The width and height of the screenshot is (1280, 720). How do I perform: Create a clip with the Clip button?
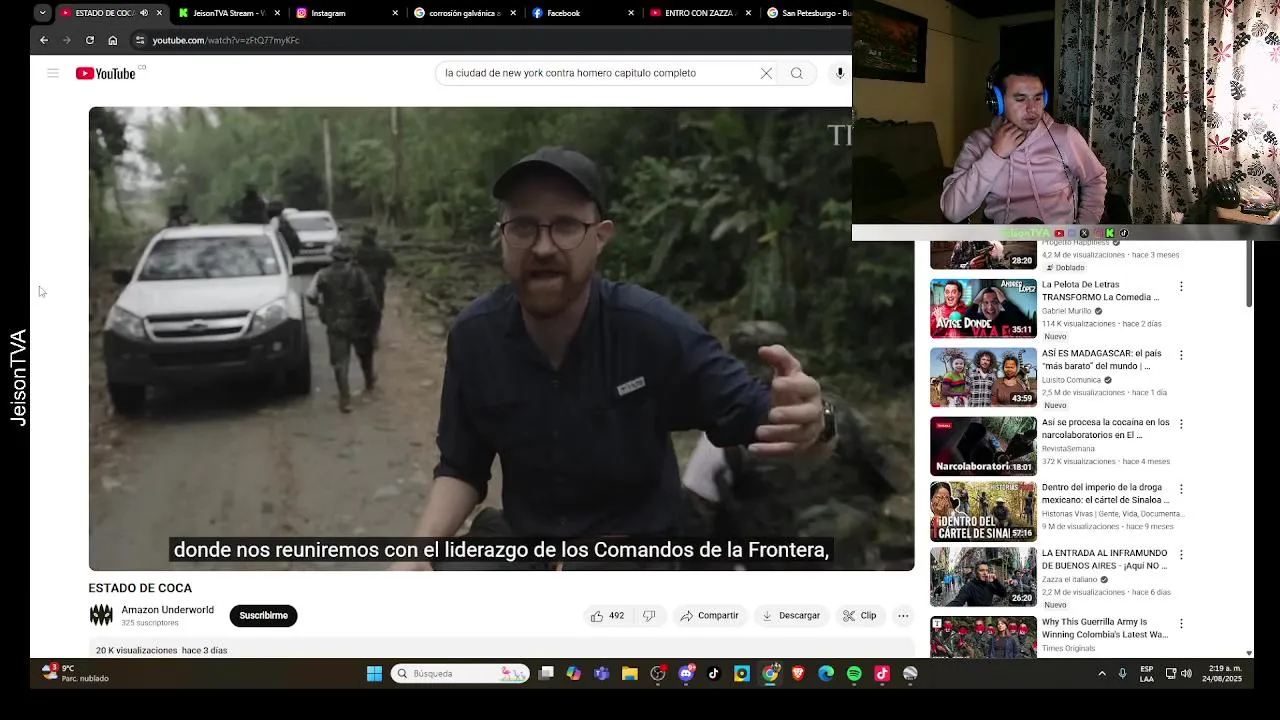coord(859,616)
